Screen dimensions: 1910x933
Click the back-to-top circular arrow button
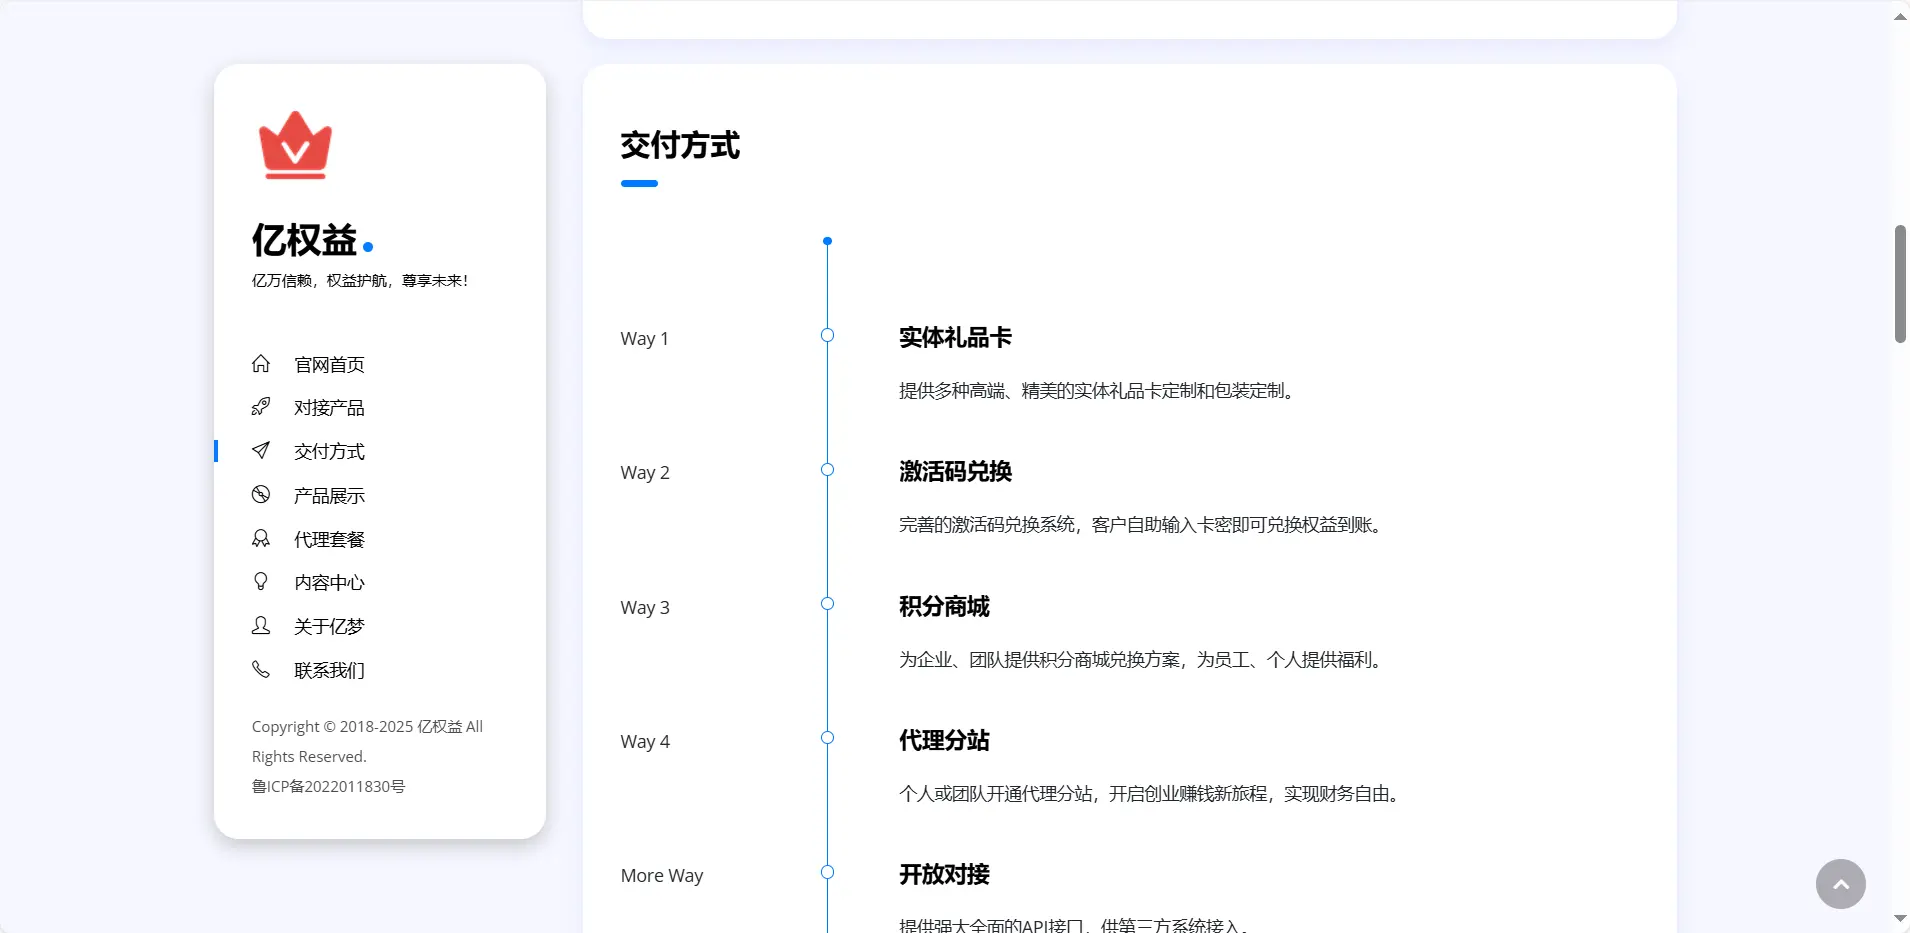[x=1839, y=884]
